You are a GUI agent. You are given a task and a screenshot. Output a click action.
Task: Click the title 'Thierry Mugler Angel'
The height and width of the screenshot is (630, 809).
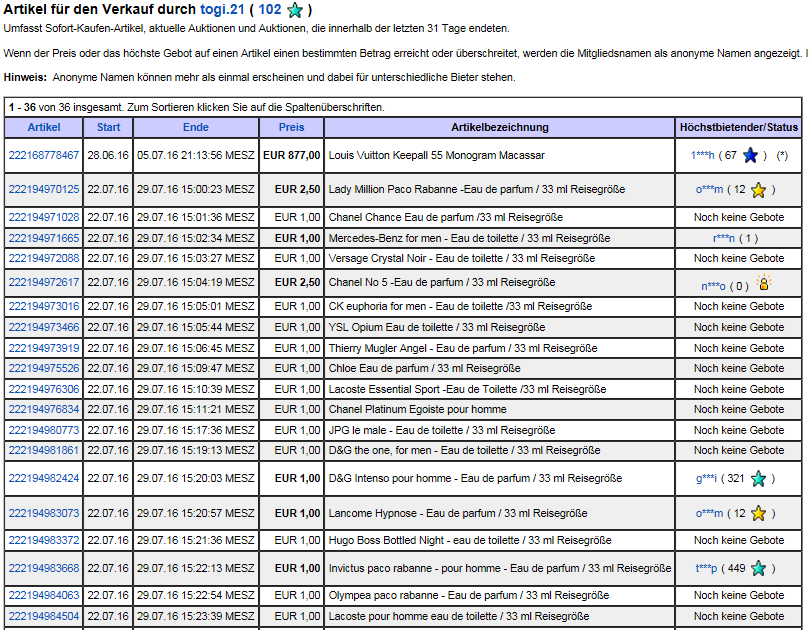[378, 348]
